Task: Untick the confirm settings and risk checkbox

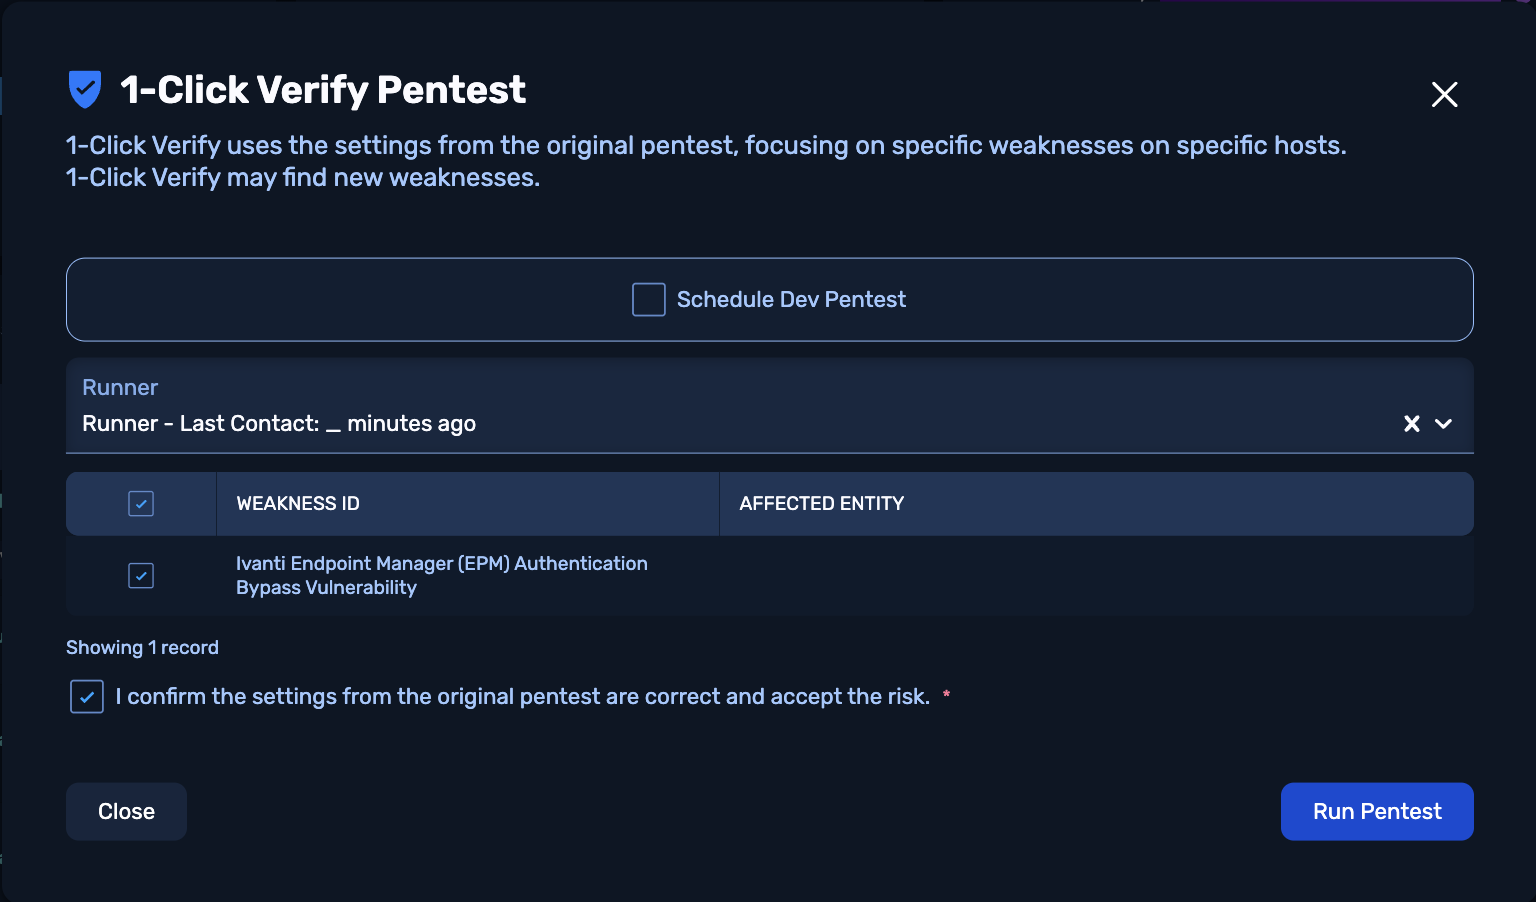Action: 87,697
